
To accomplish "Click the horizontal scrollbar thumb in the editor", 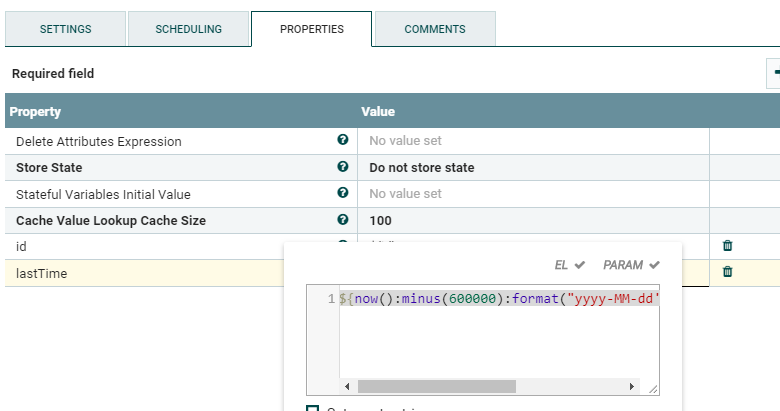I will click(437, 386).
